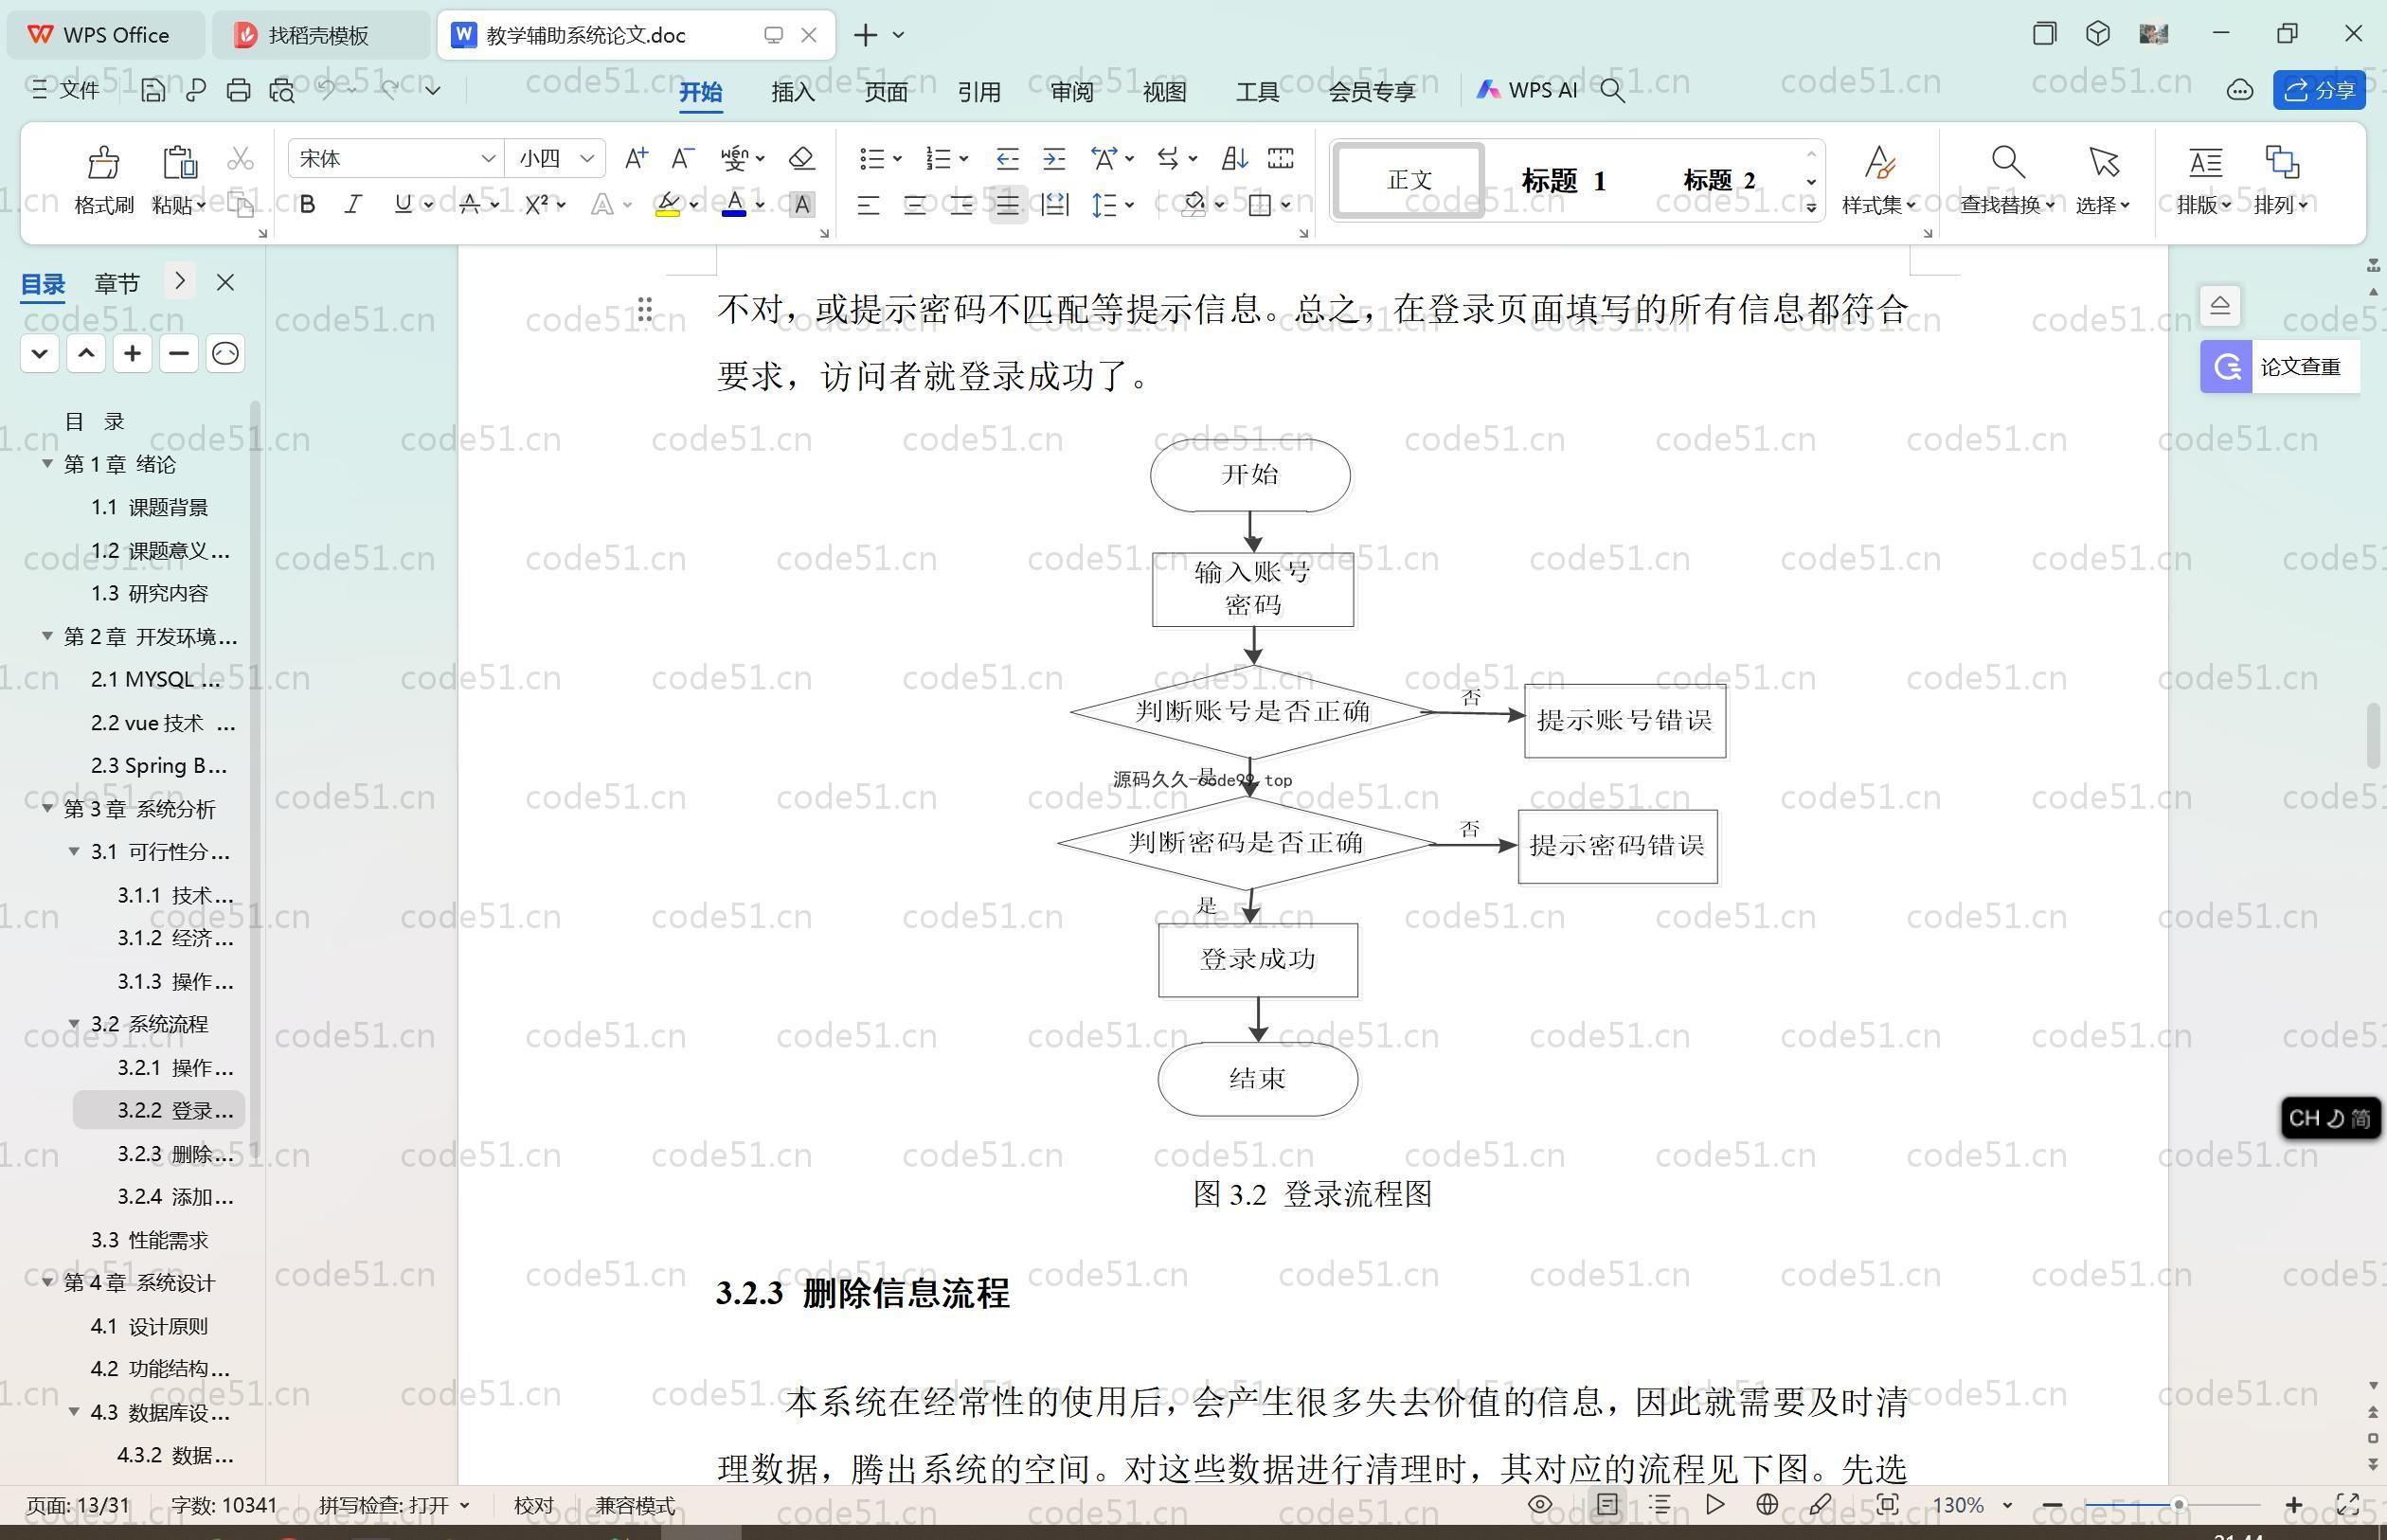Click the smart outline refresh icon in sidebar
The image size is (2387, 1540).
tap(225, 353)
